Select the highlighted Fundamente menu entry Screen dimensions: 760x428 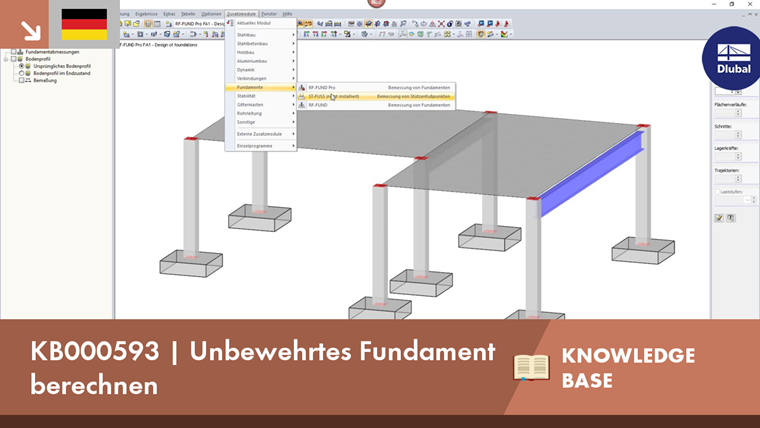pyautogui.click(x=261, y=87)
